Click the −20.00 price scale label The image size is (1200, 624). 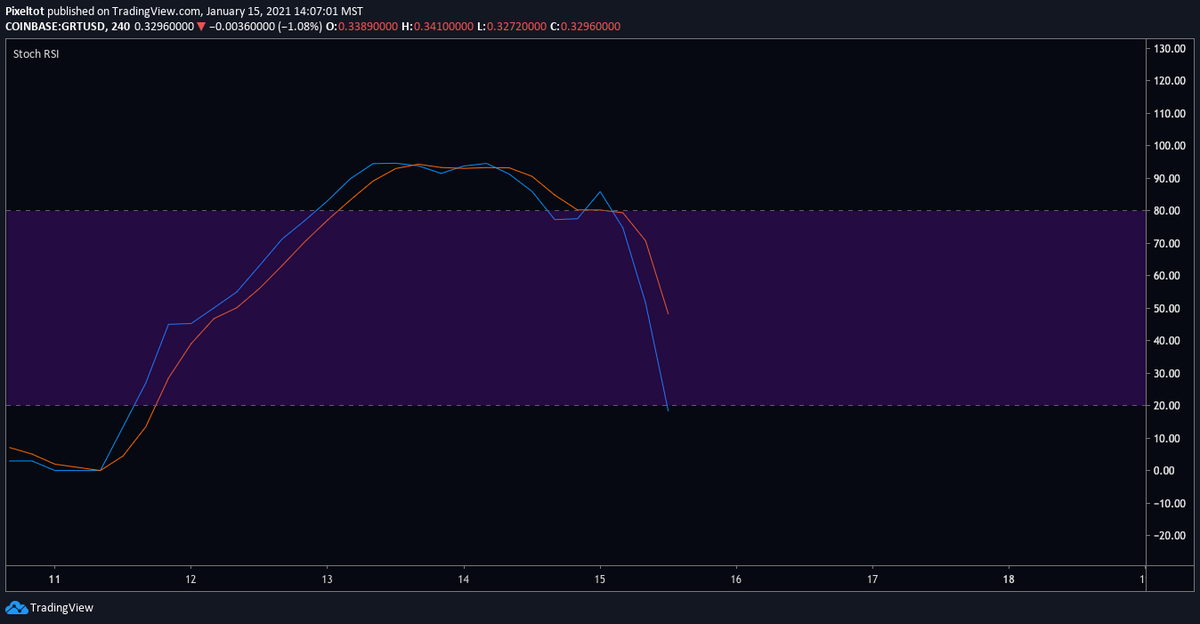click(1169, 536)
